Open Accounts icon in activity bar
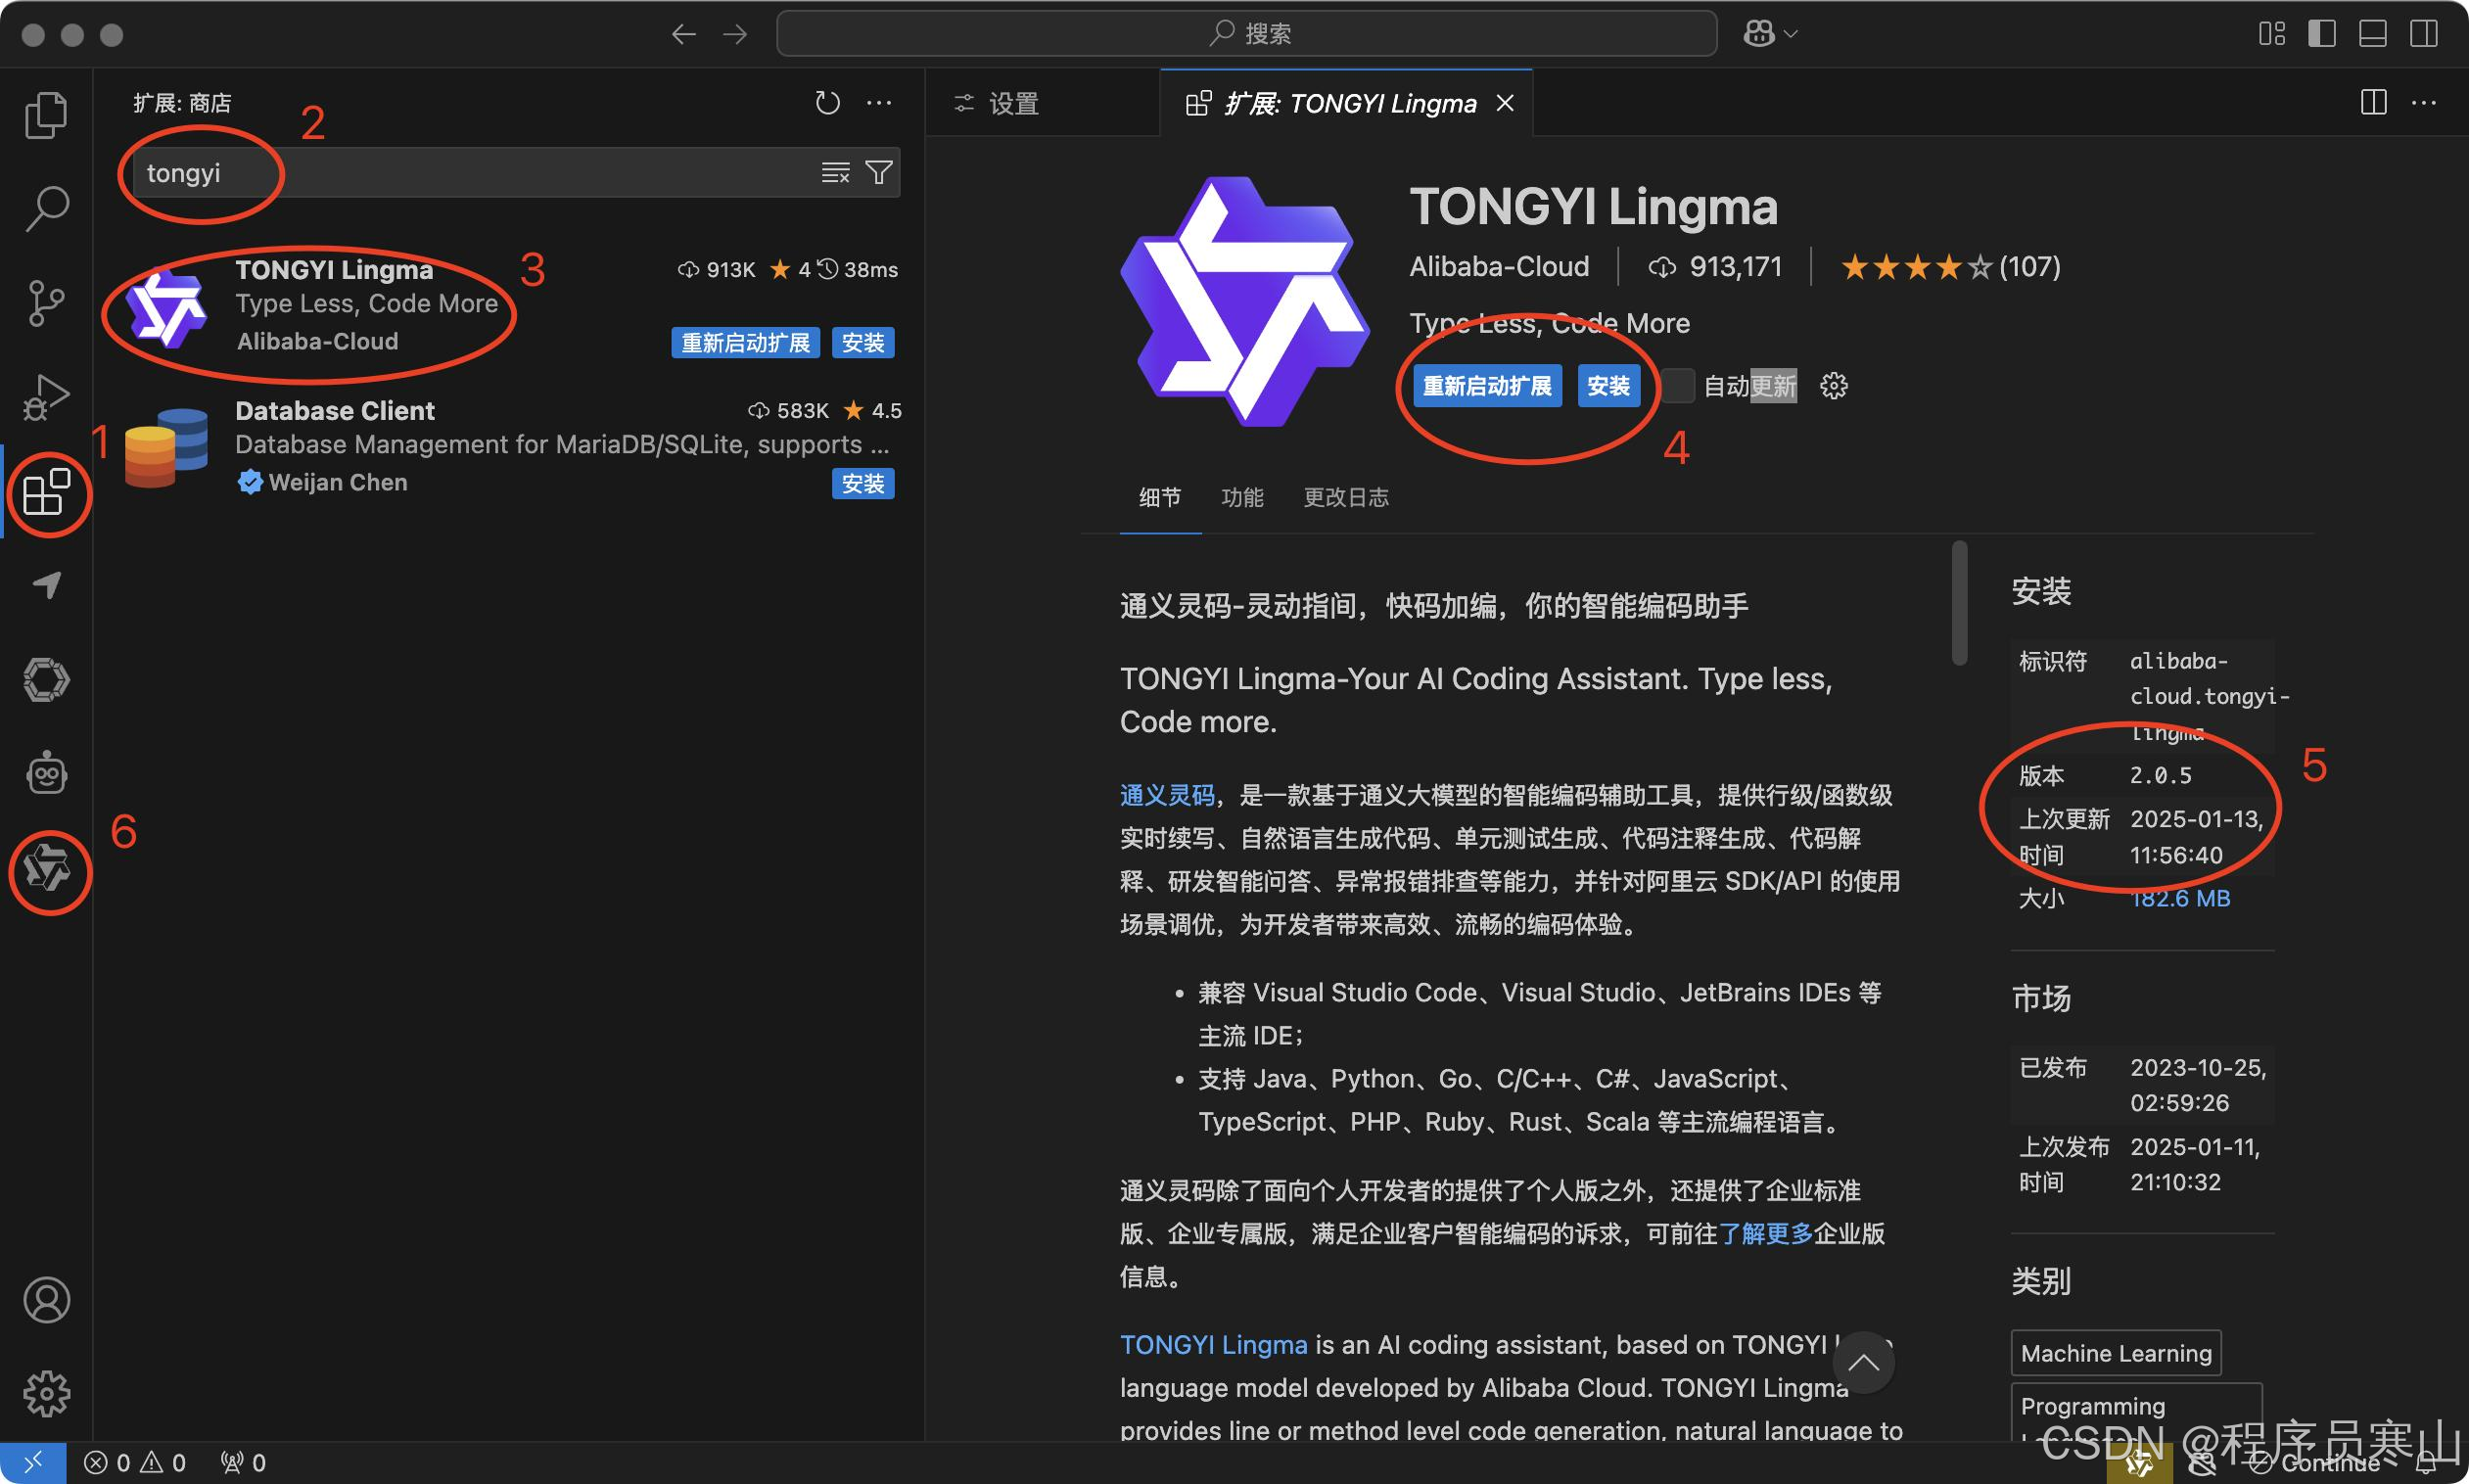 (46, 1299)
